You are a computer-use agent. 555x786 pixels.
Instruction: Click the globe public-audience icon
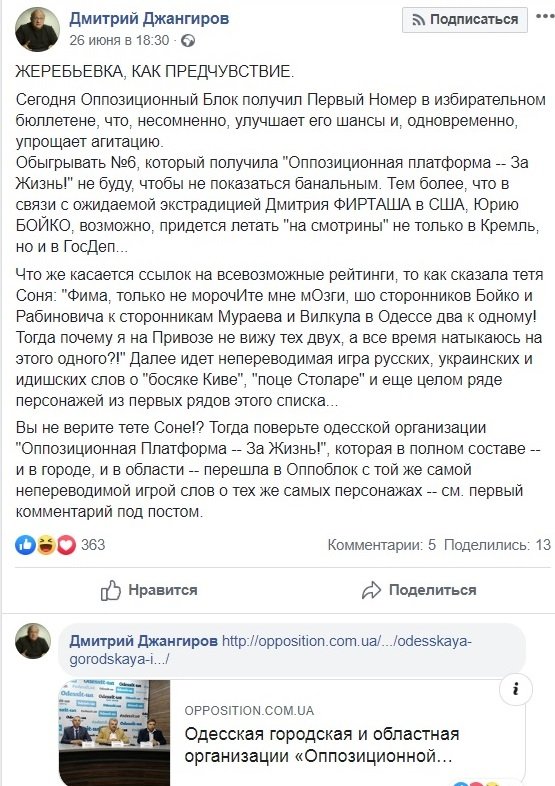(188, 41)
